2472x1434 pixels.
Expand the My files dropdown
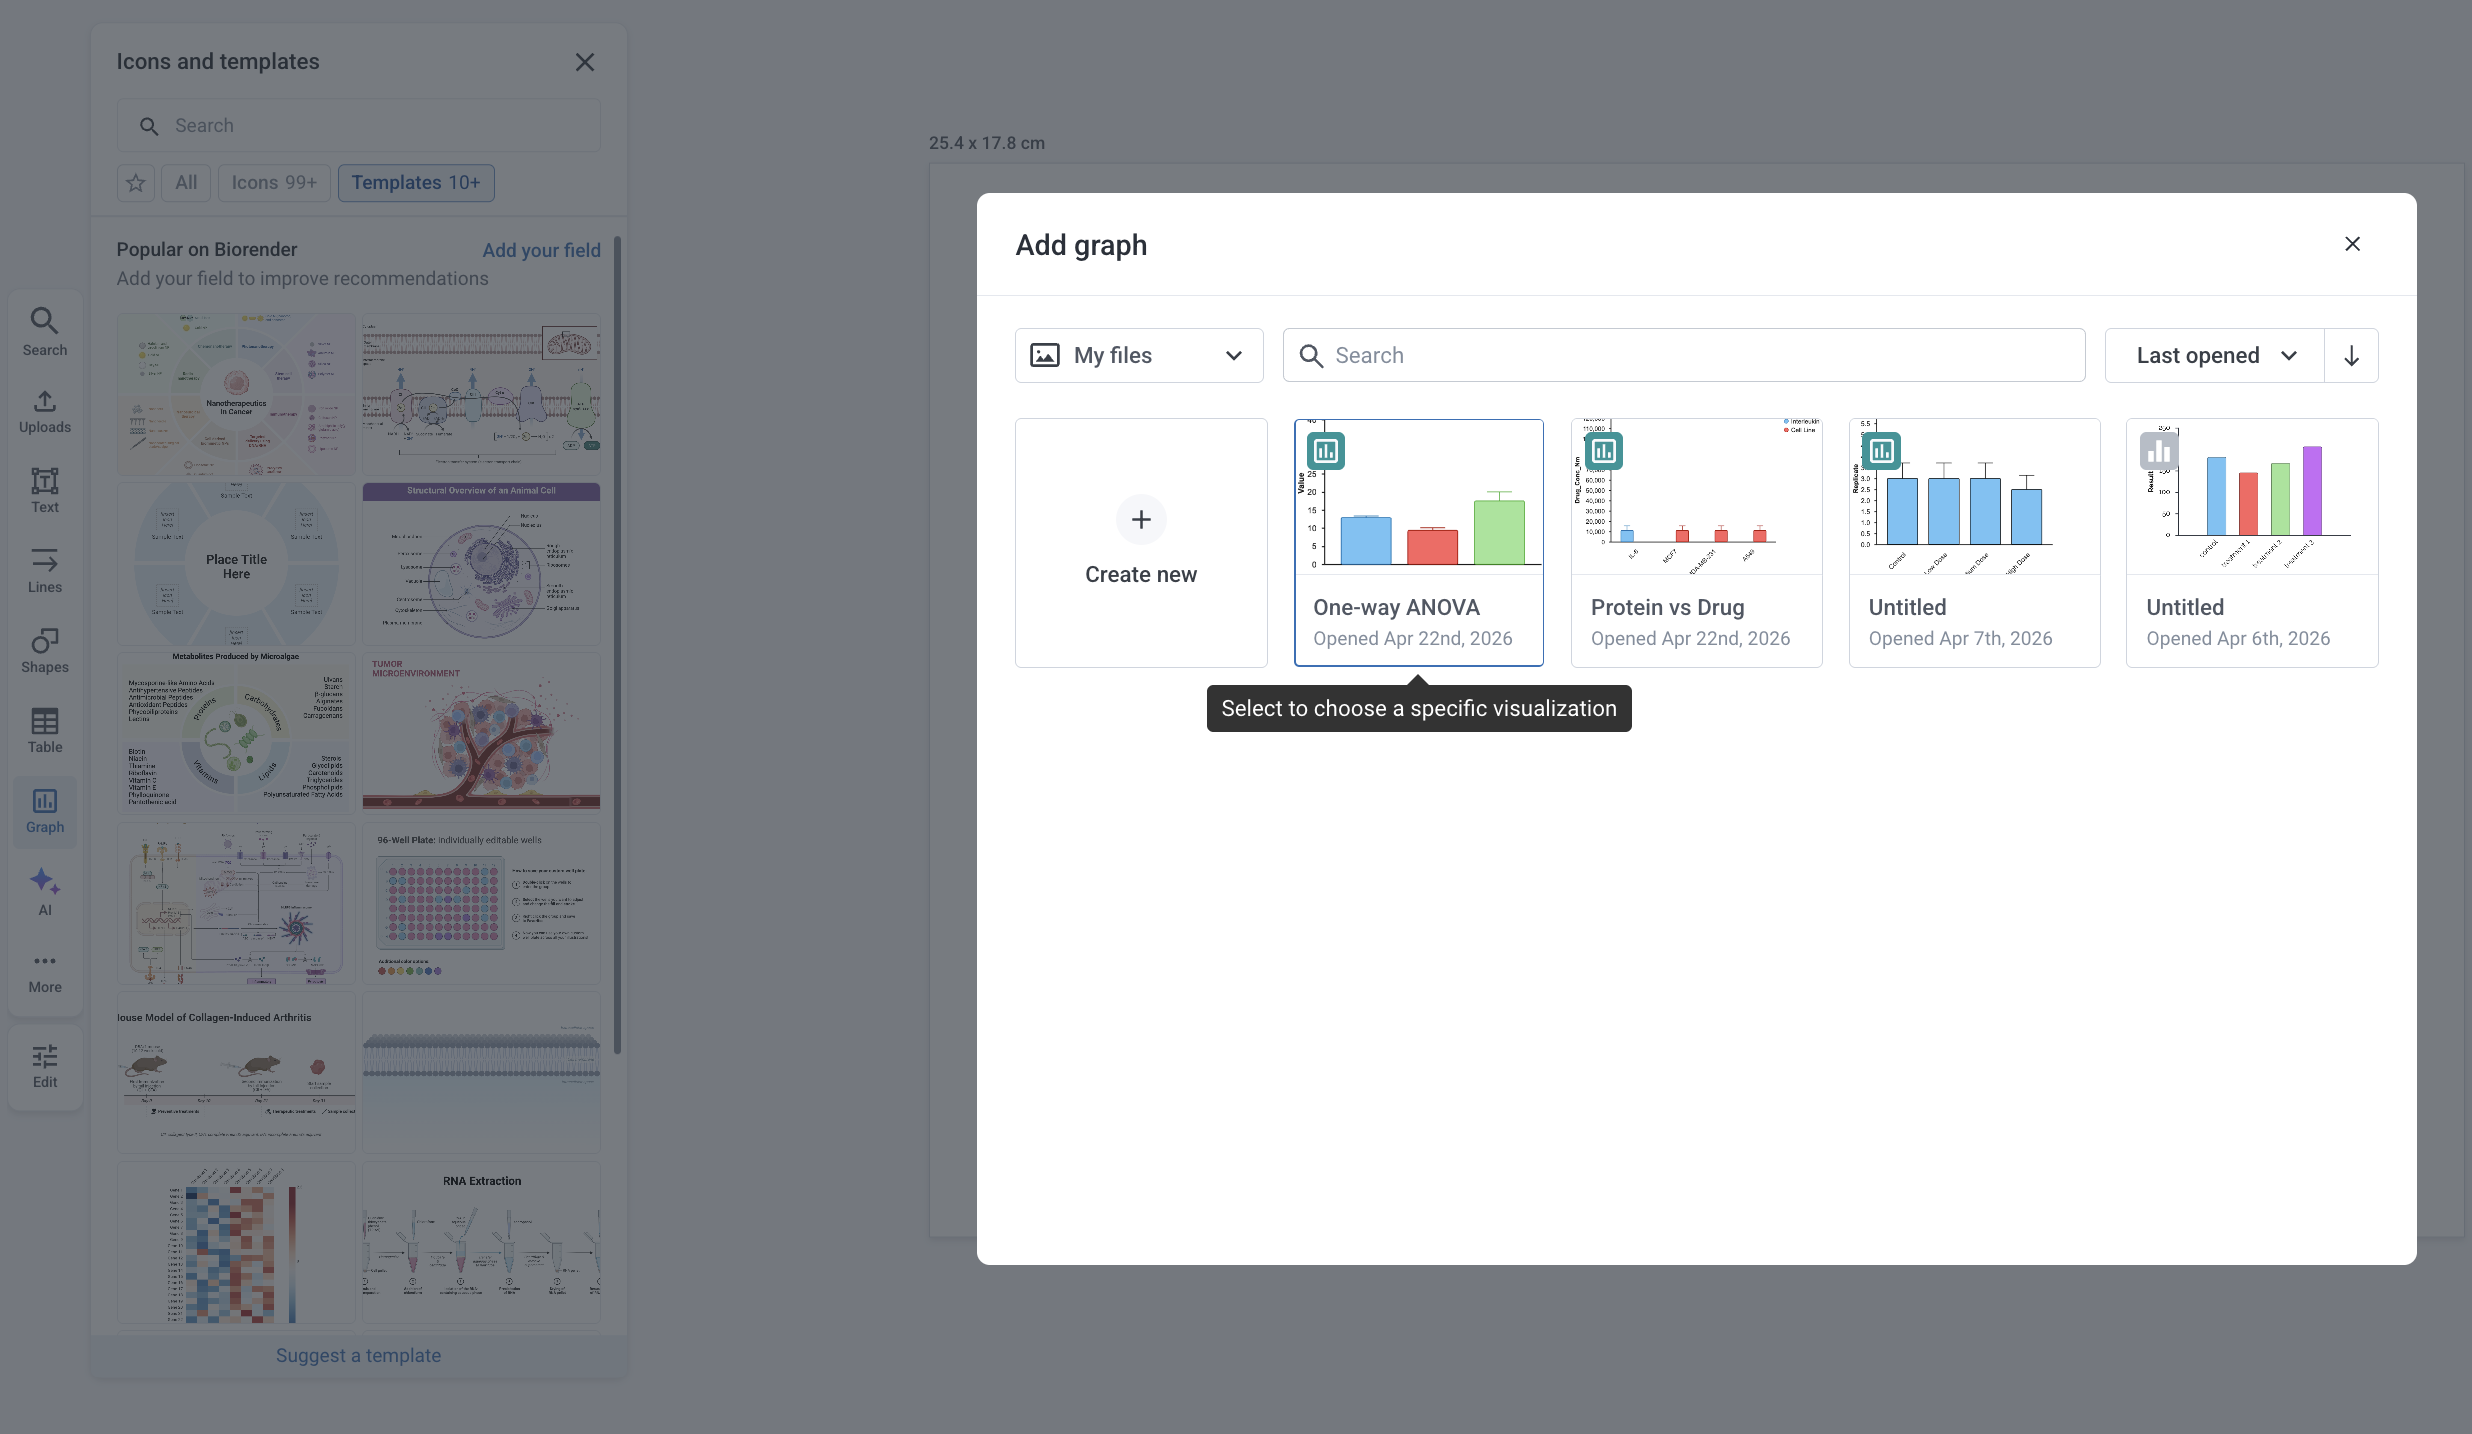coord(1139,356)
